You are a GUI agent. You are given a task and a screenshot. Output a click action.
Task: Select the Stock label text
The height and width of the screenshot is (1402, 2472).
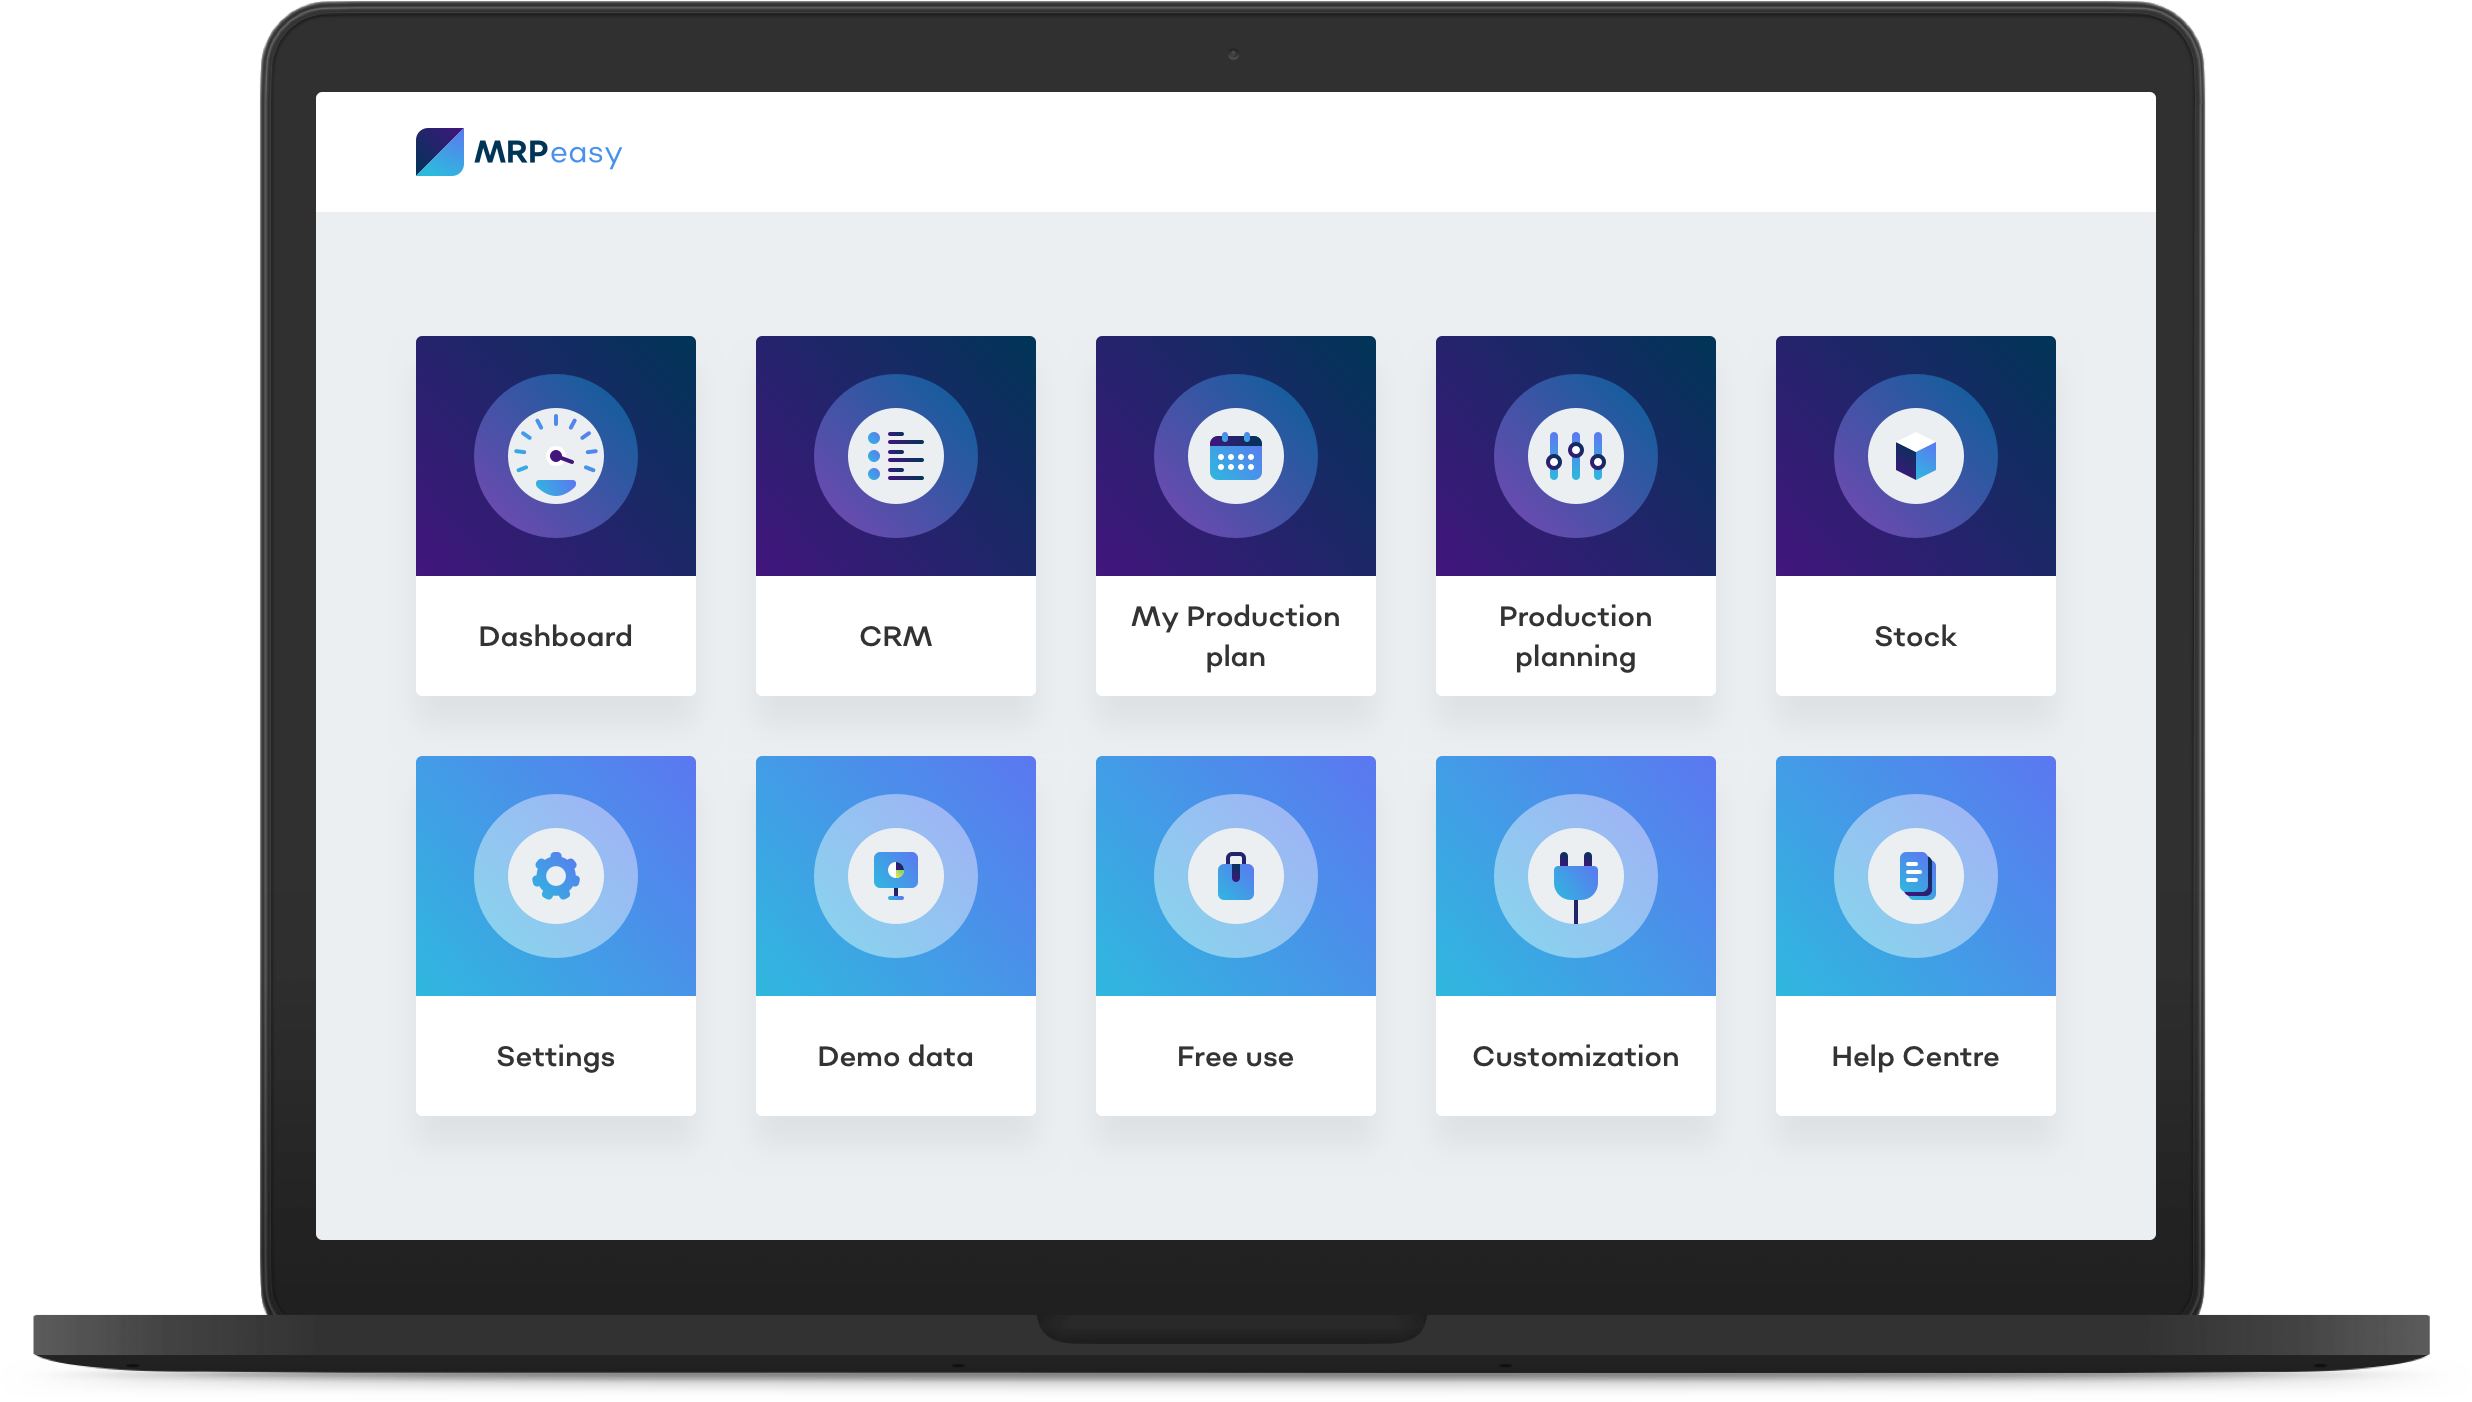(x=1916, y=636)
